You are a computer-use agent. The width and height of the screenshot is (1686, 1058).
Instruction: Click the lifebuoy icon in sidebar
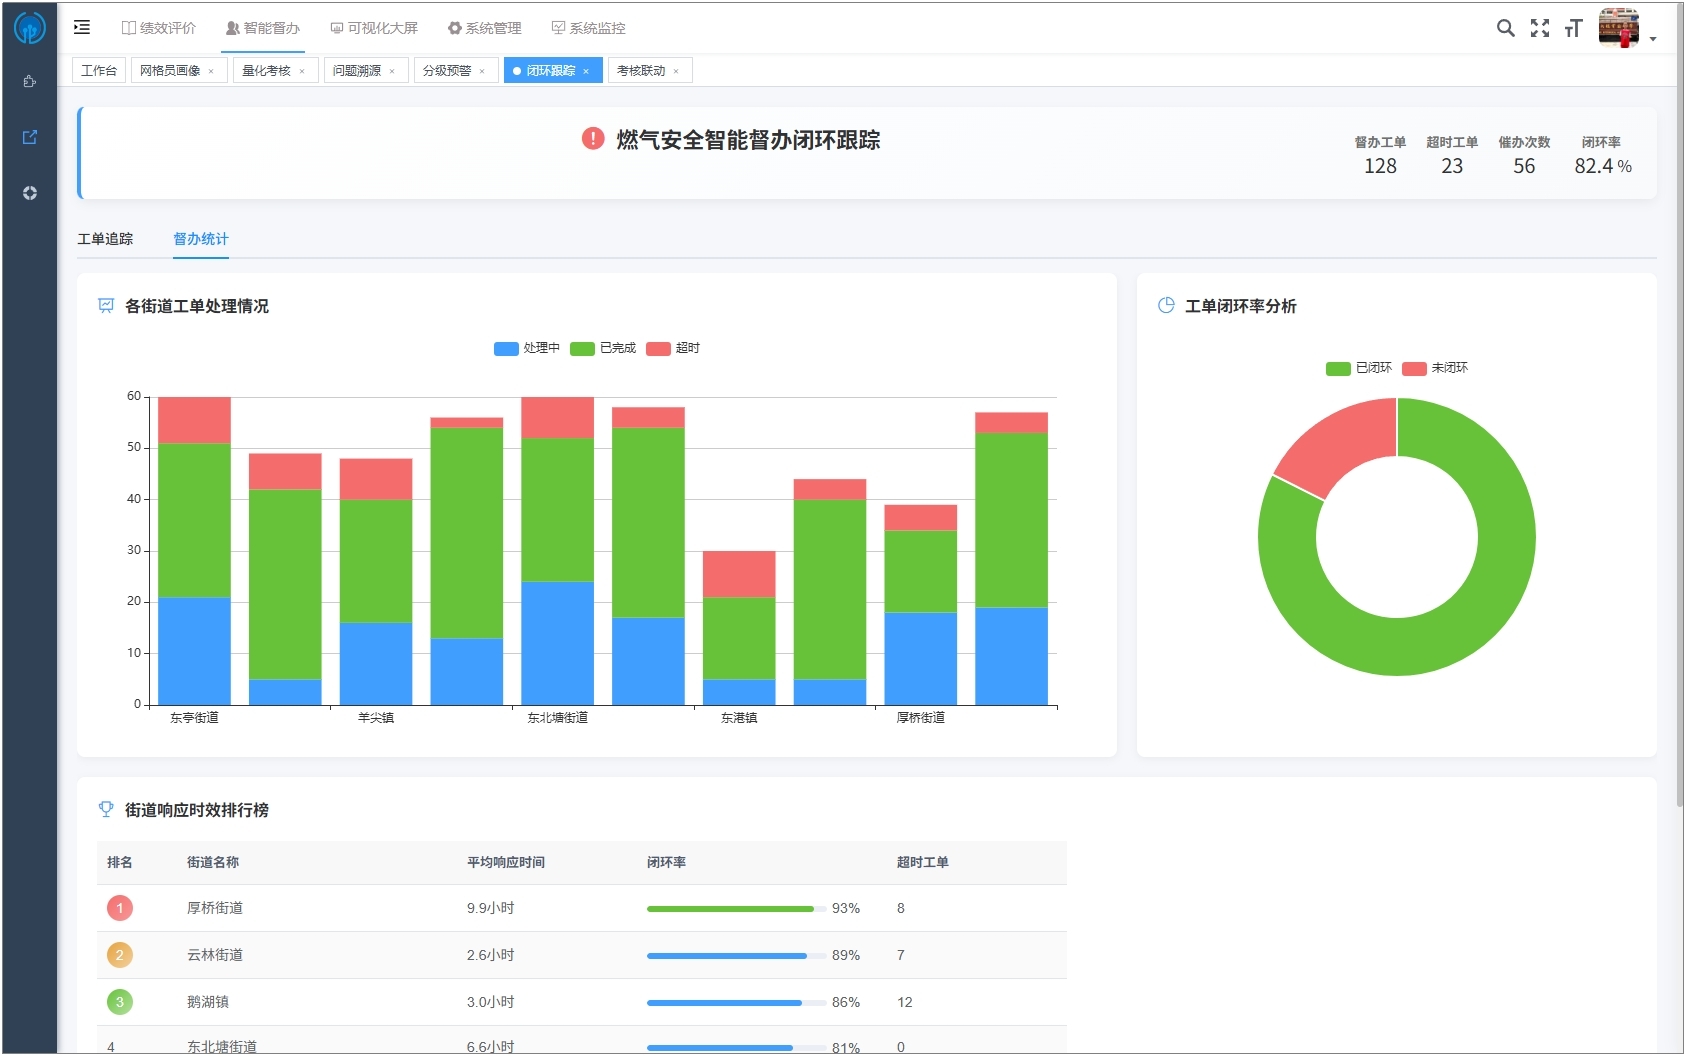point(30,193)
